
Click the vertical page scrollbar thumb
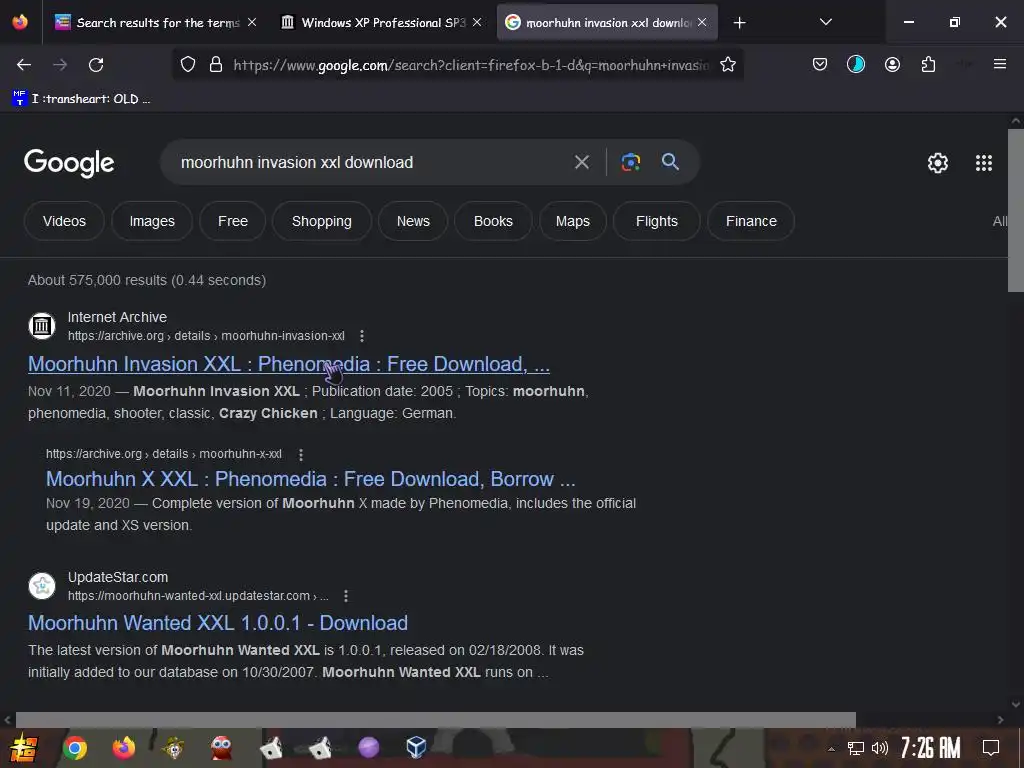(1016, 210)
